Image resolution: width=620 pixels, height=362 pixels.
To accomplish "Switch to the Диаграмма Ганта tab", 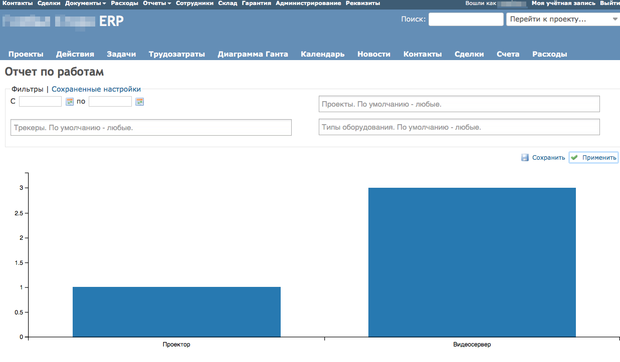I will [x=253, y=54].
